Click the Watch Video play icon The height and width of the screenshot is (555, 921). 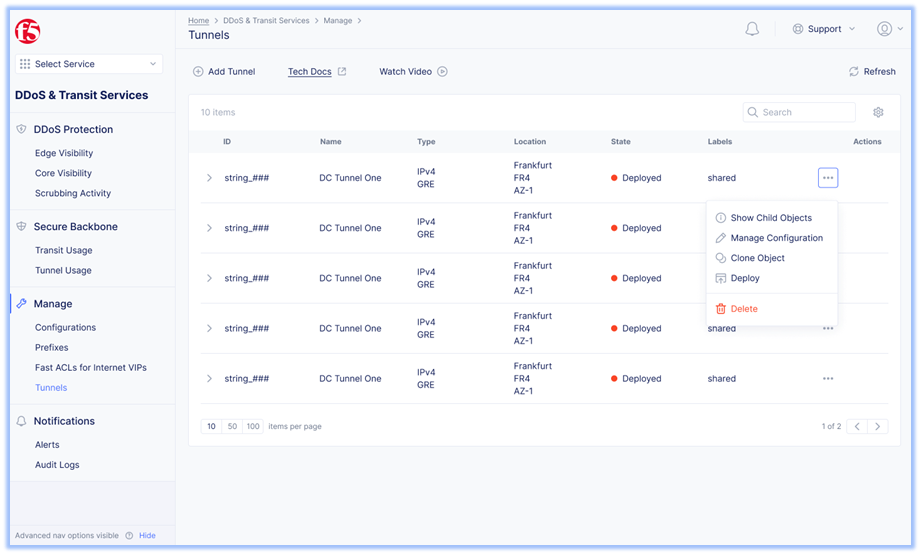(x=442, y=72)
